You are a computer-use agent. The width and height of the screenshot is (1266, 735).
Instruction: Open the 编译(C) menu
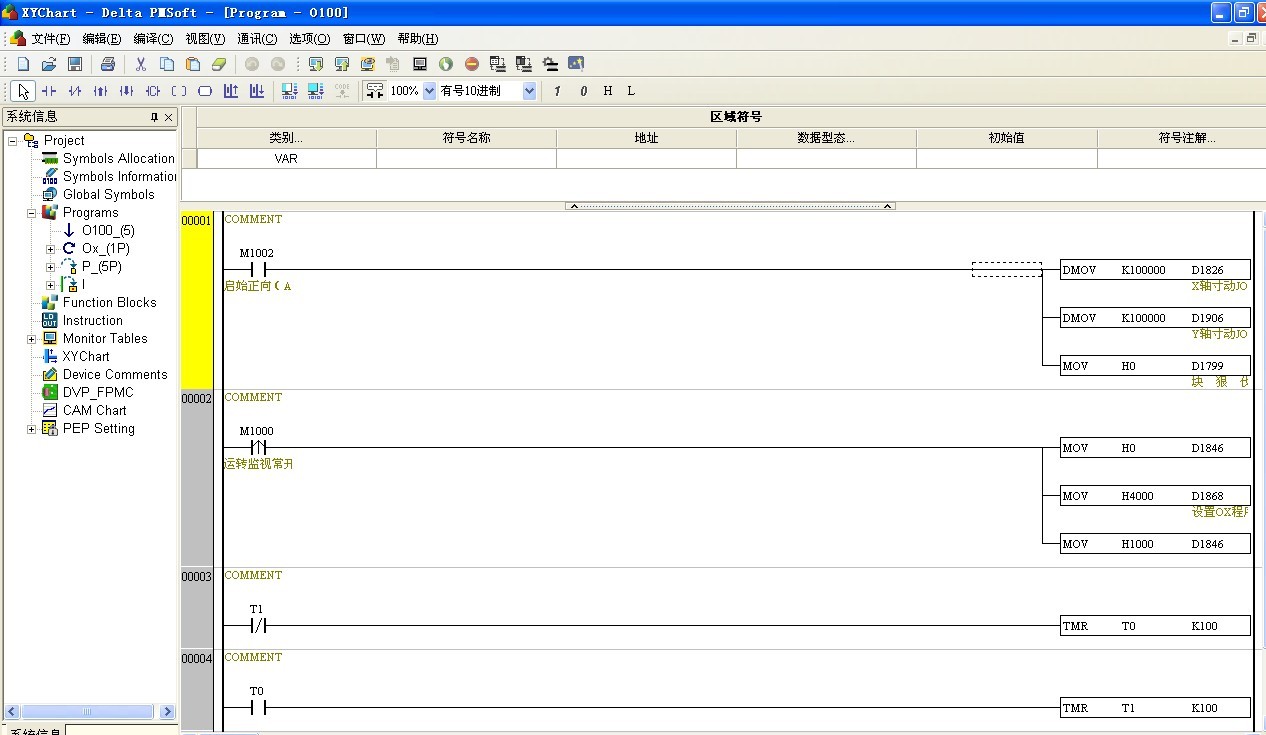(153, 39)
